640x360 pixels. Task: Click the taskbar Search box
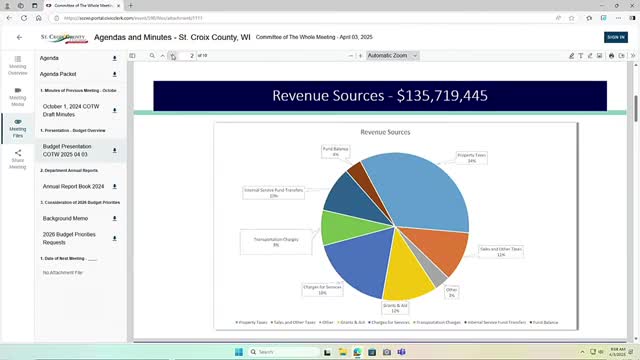point(284,352)
